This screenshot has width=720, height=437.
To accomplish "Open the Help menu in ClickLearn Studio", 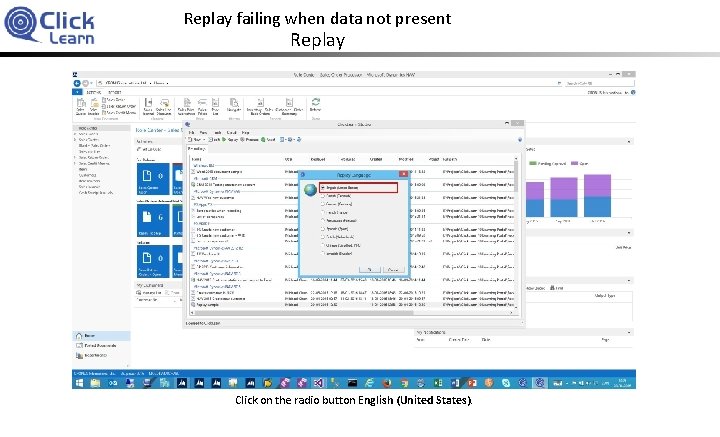I will pos(246,132).
